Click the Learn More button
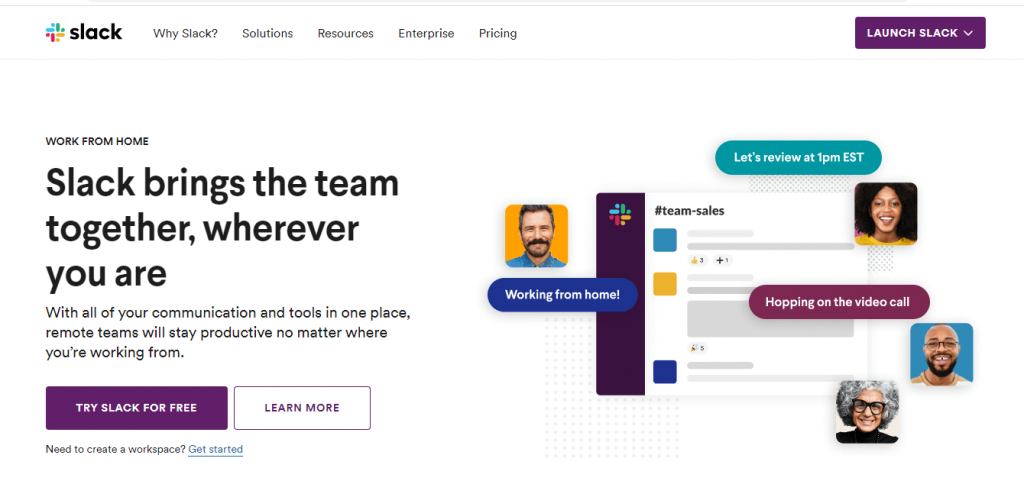 (302, 408)
